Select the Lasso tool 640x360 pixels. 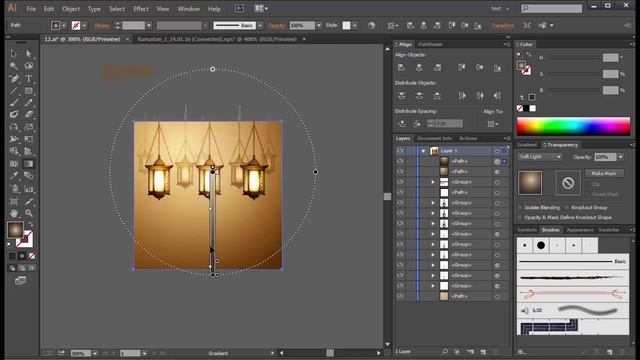tap(29, 66)
